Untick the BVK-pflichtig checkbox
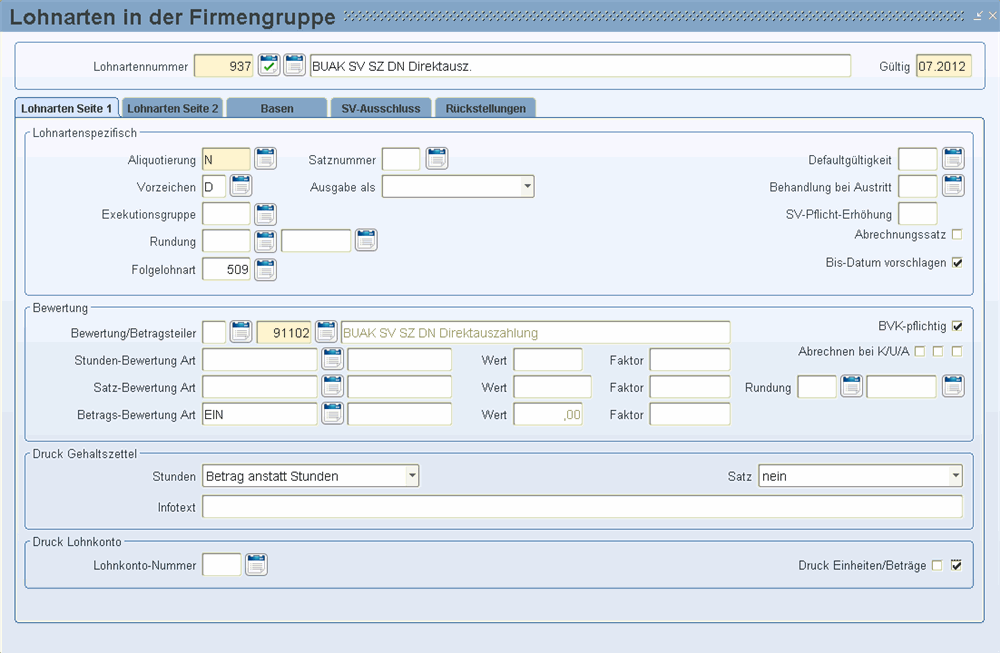 (x=957, y=326)
